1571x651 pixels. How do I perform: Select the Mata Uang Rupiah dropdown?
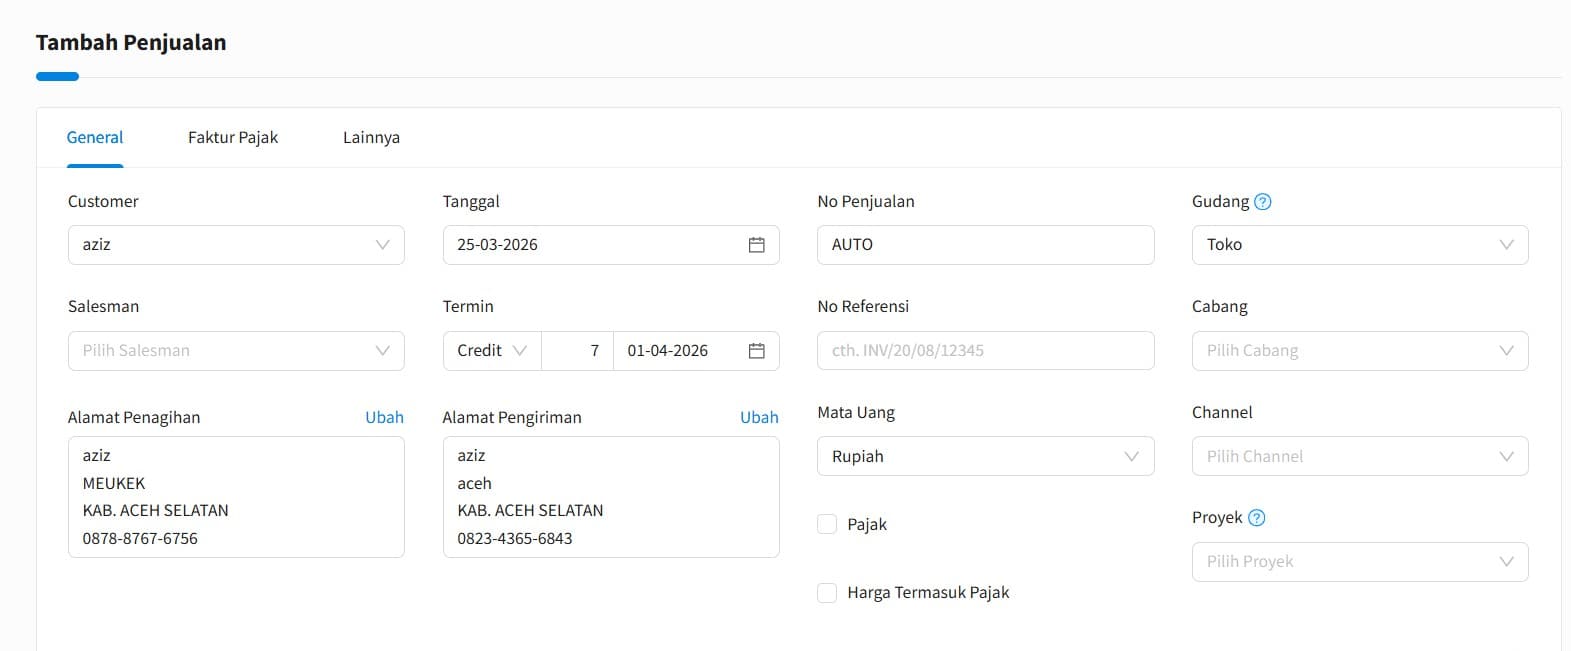point(985,457)
